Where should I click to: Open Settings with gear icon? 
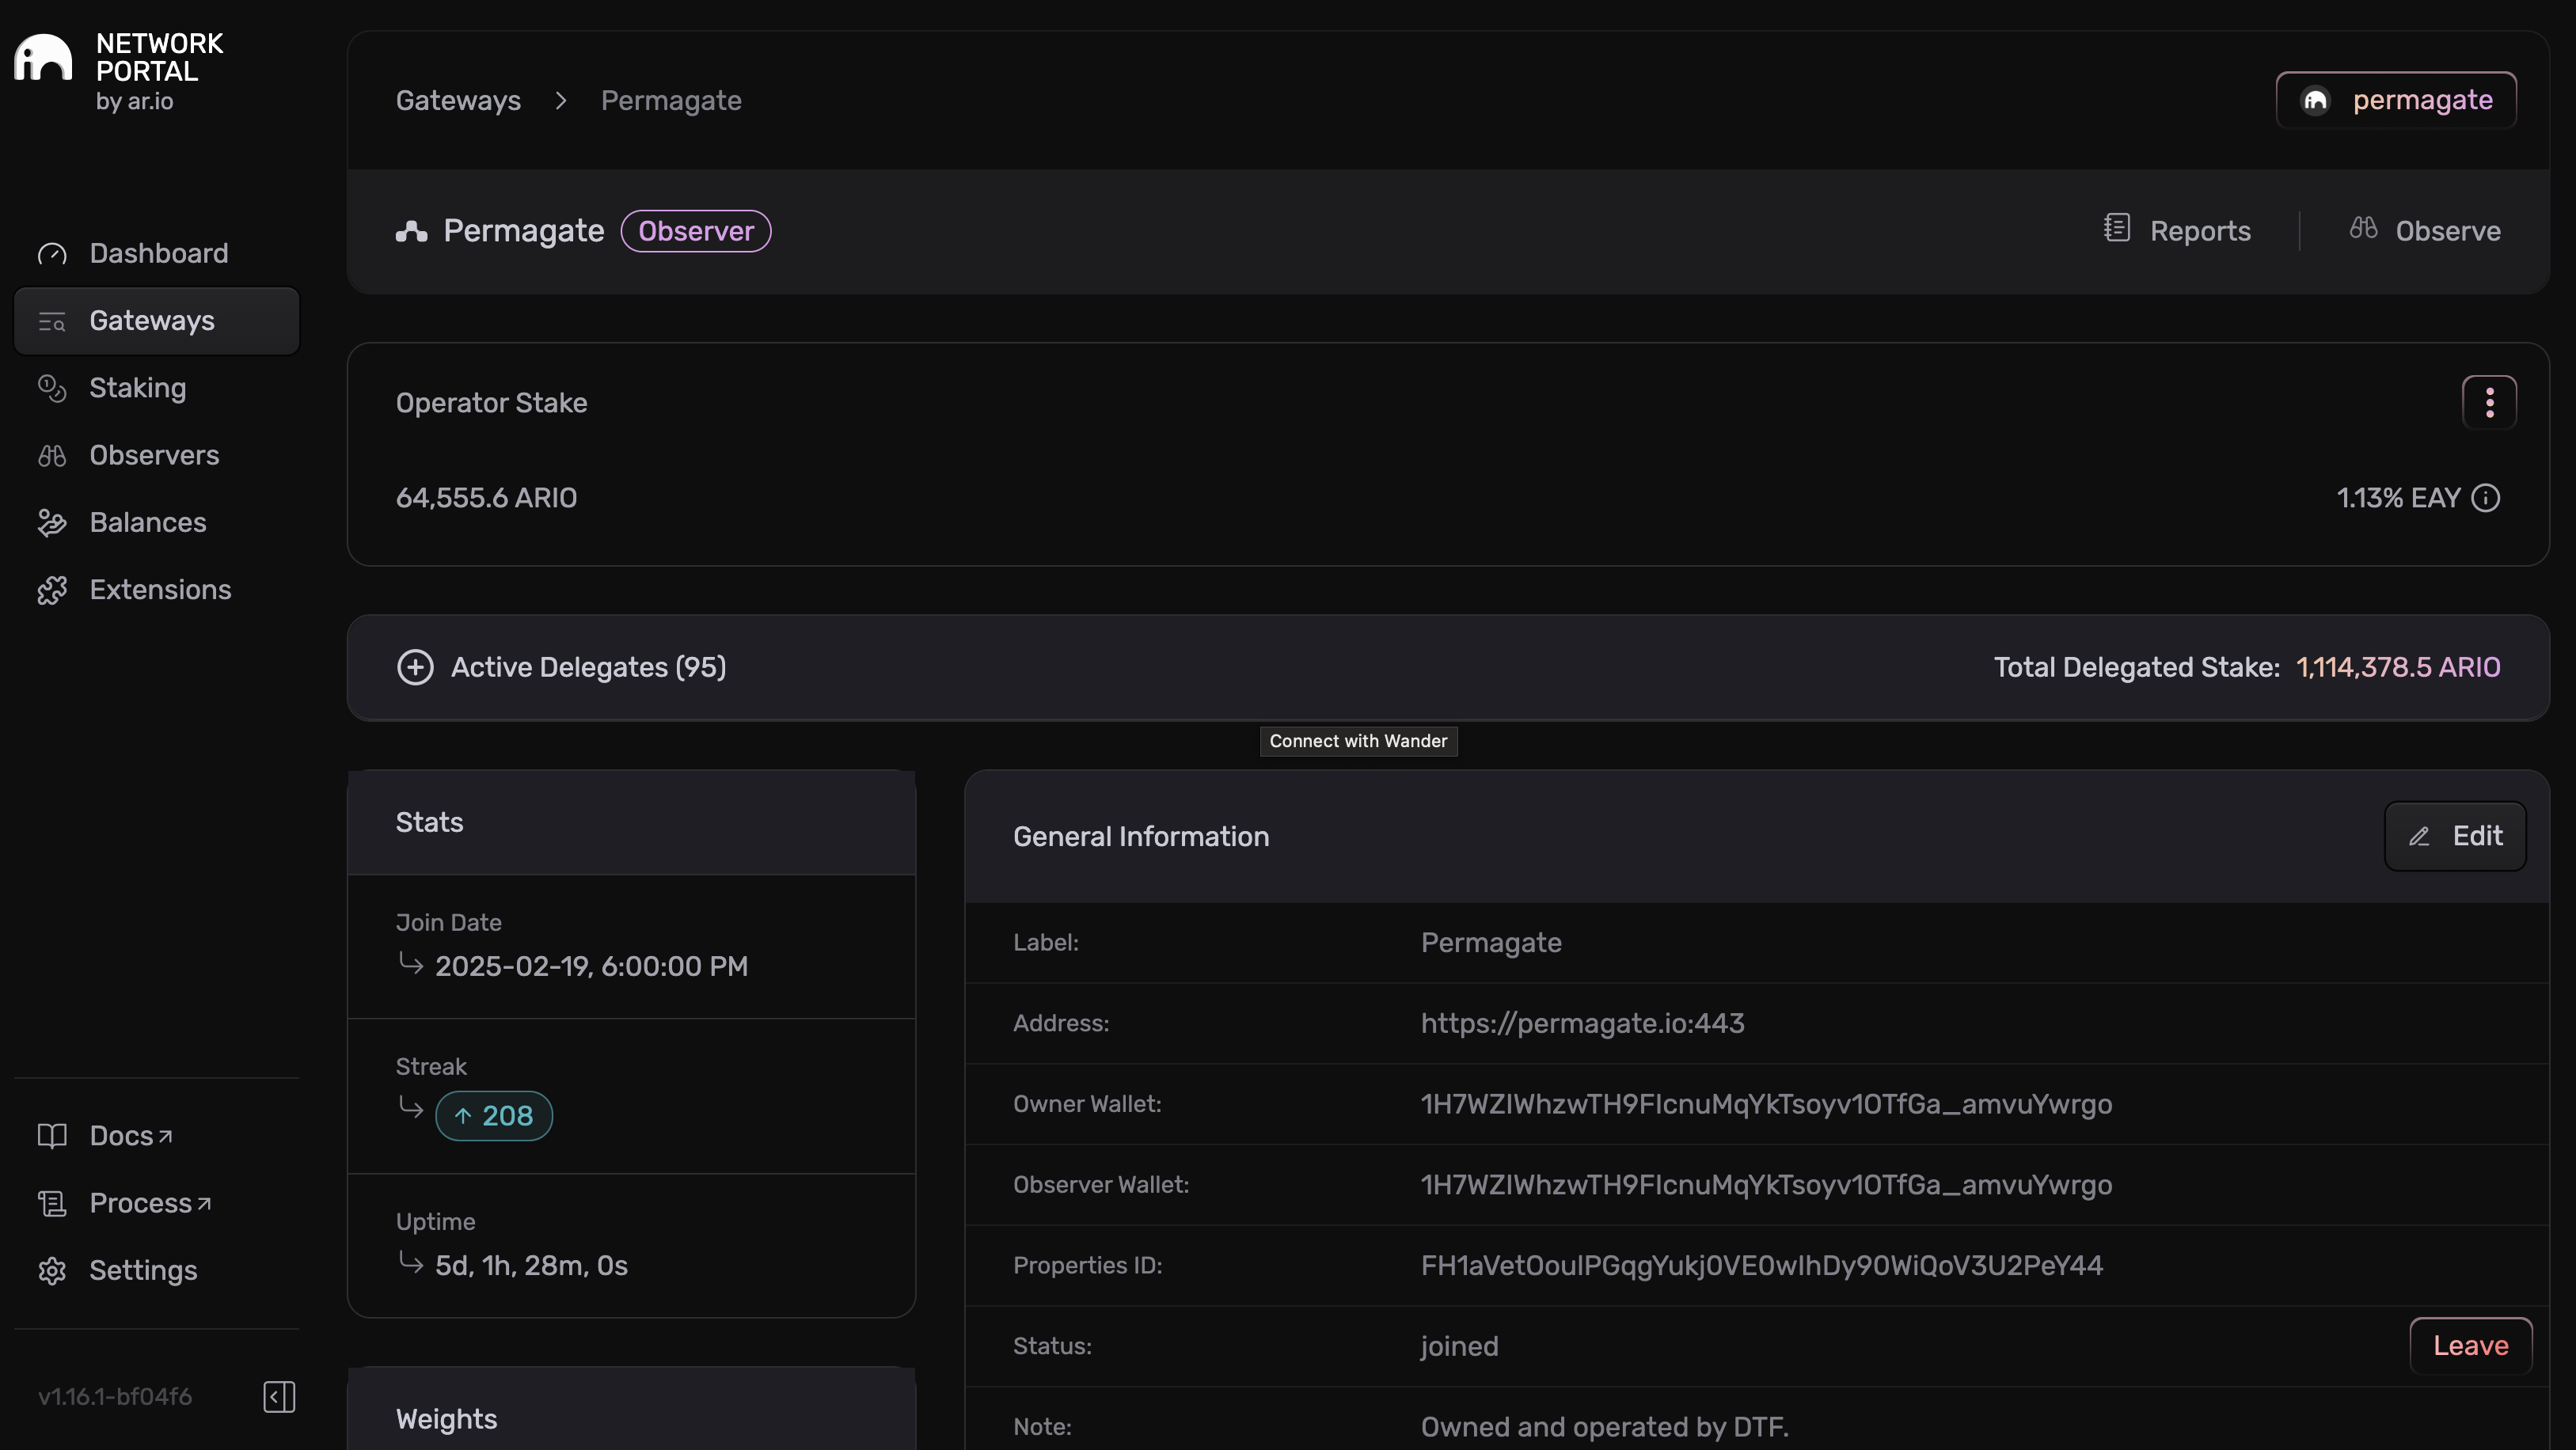coord(142,1270)
